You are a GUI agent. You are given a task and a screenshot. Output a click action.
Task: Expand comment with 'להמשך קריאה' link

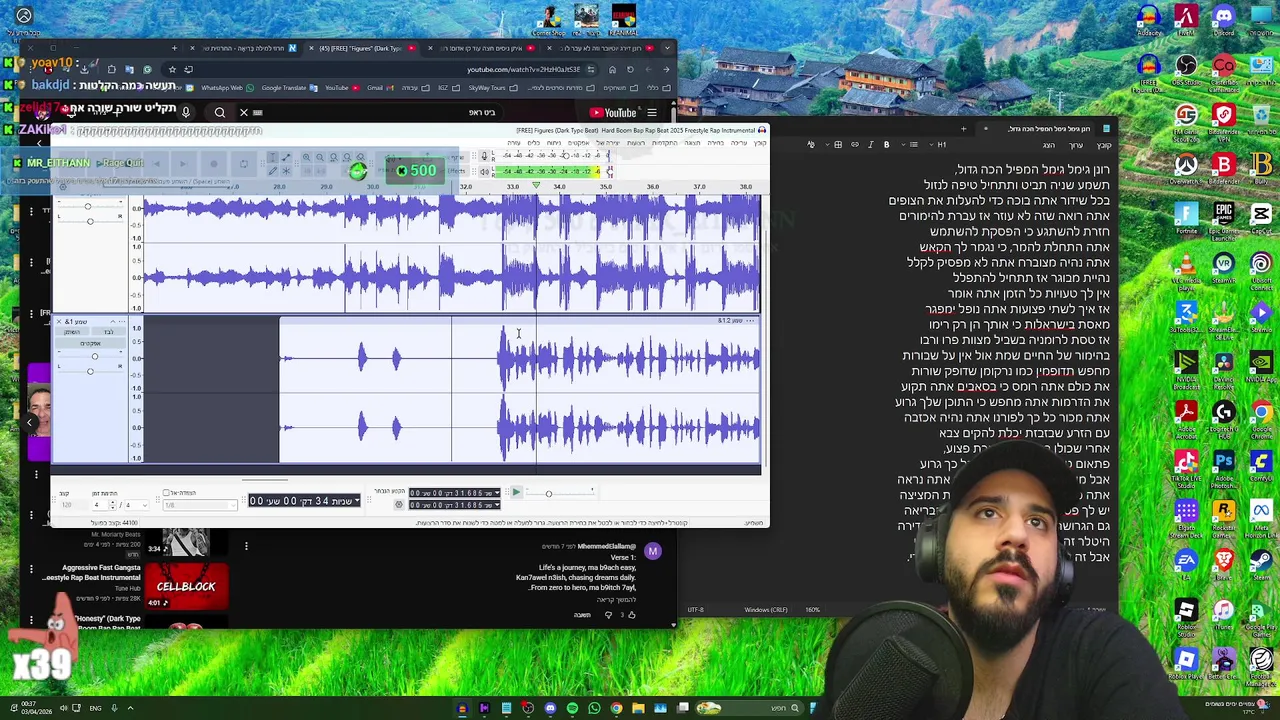614,599
